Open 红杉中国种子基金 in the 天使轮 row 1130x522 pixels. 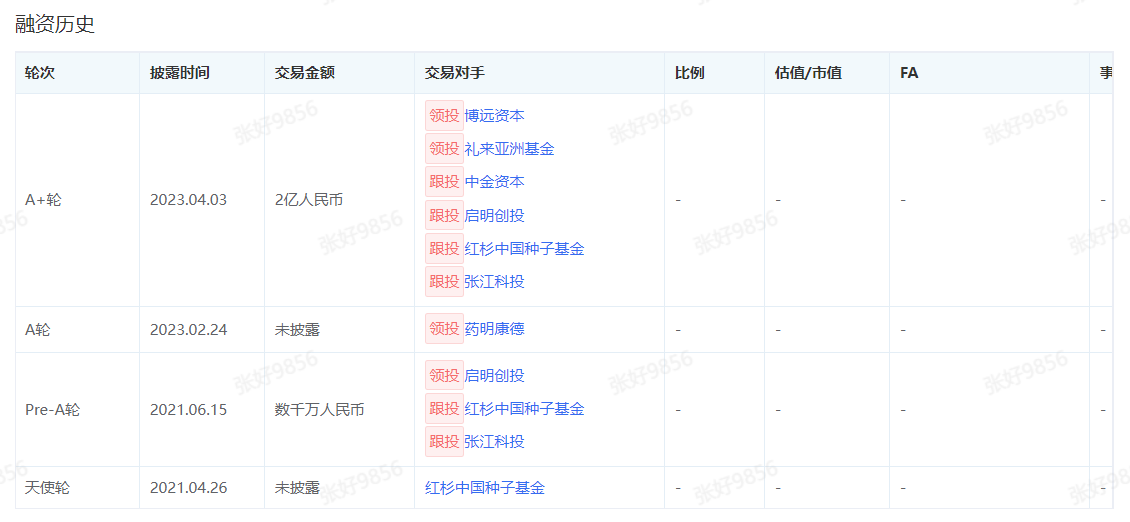pyautogui.click(x=485, y=488)
